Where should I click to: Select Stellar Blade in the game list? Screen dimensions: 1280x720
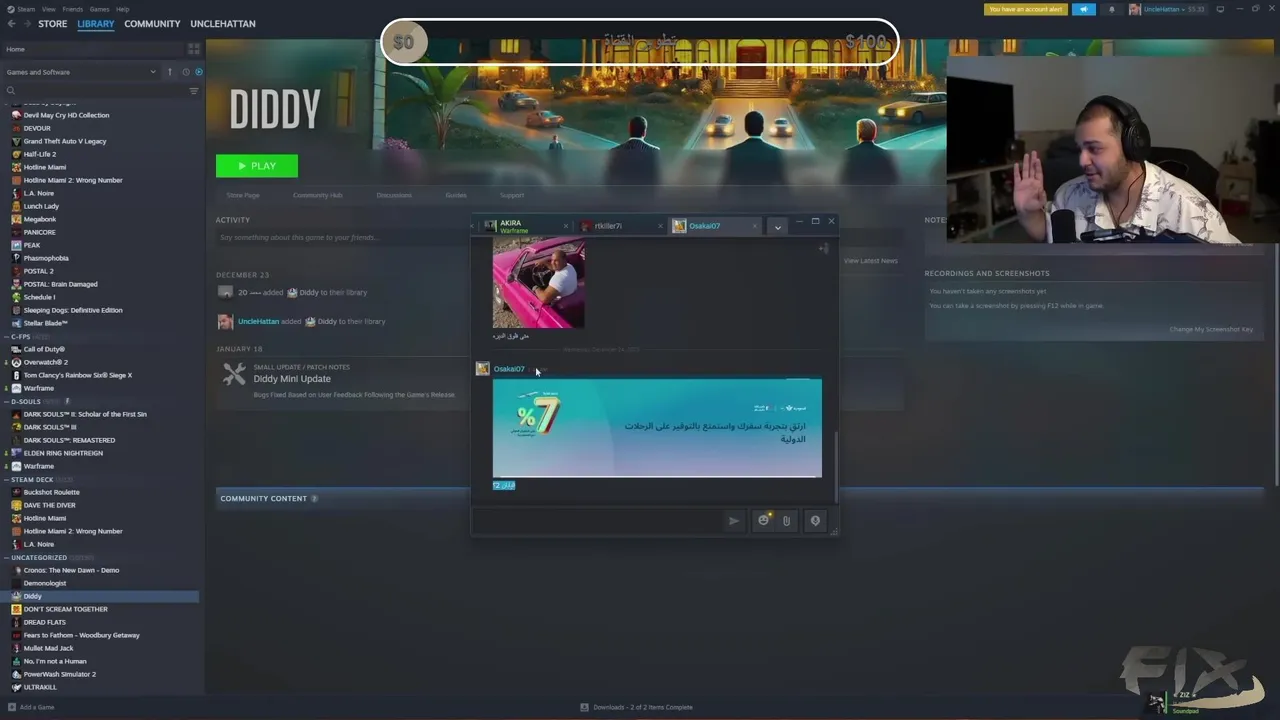(46, 323)
